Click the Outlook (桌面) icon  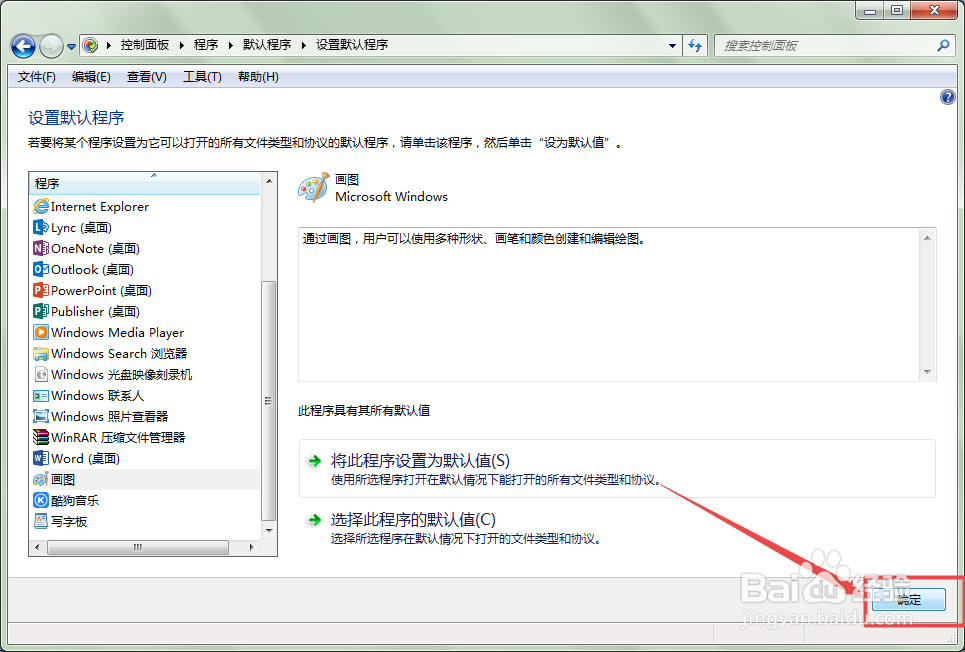tap(41, 269)
